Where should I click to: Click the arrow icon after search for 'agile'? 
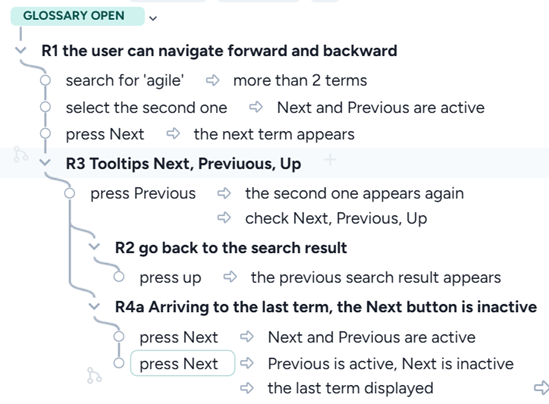click(x=213, y=81)
